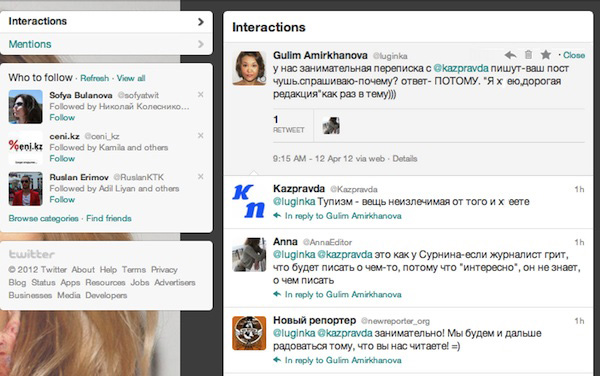
Task: Favorite the tweet using the star icon
Action: [x=546, y=55]
